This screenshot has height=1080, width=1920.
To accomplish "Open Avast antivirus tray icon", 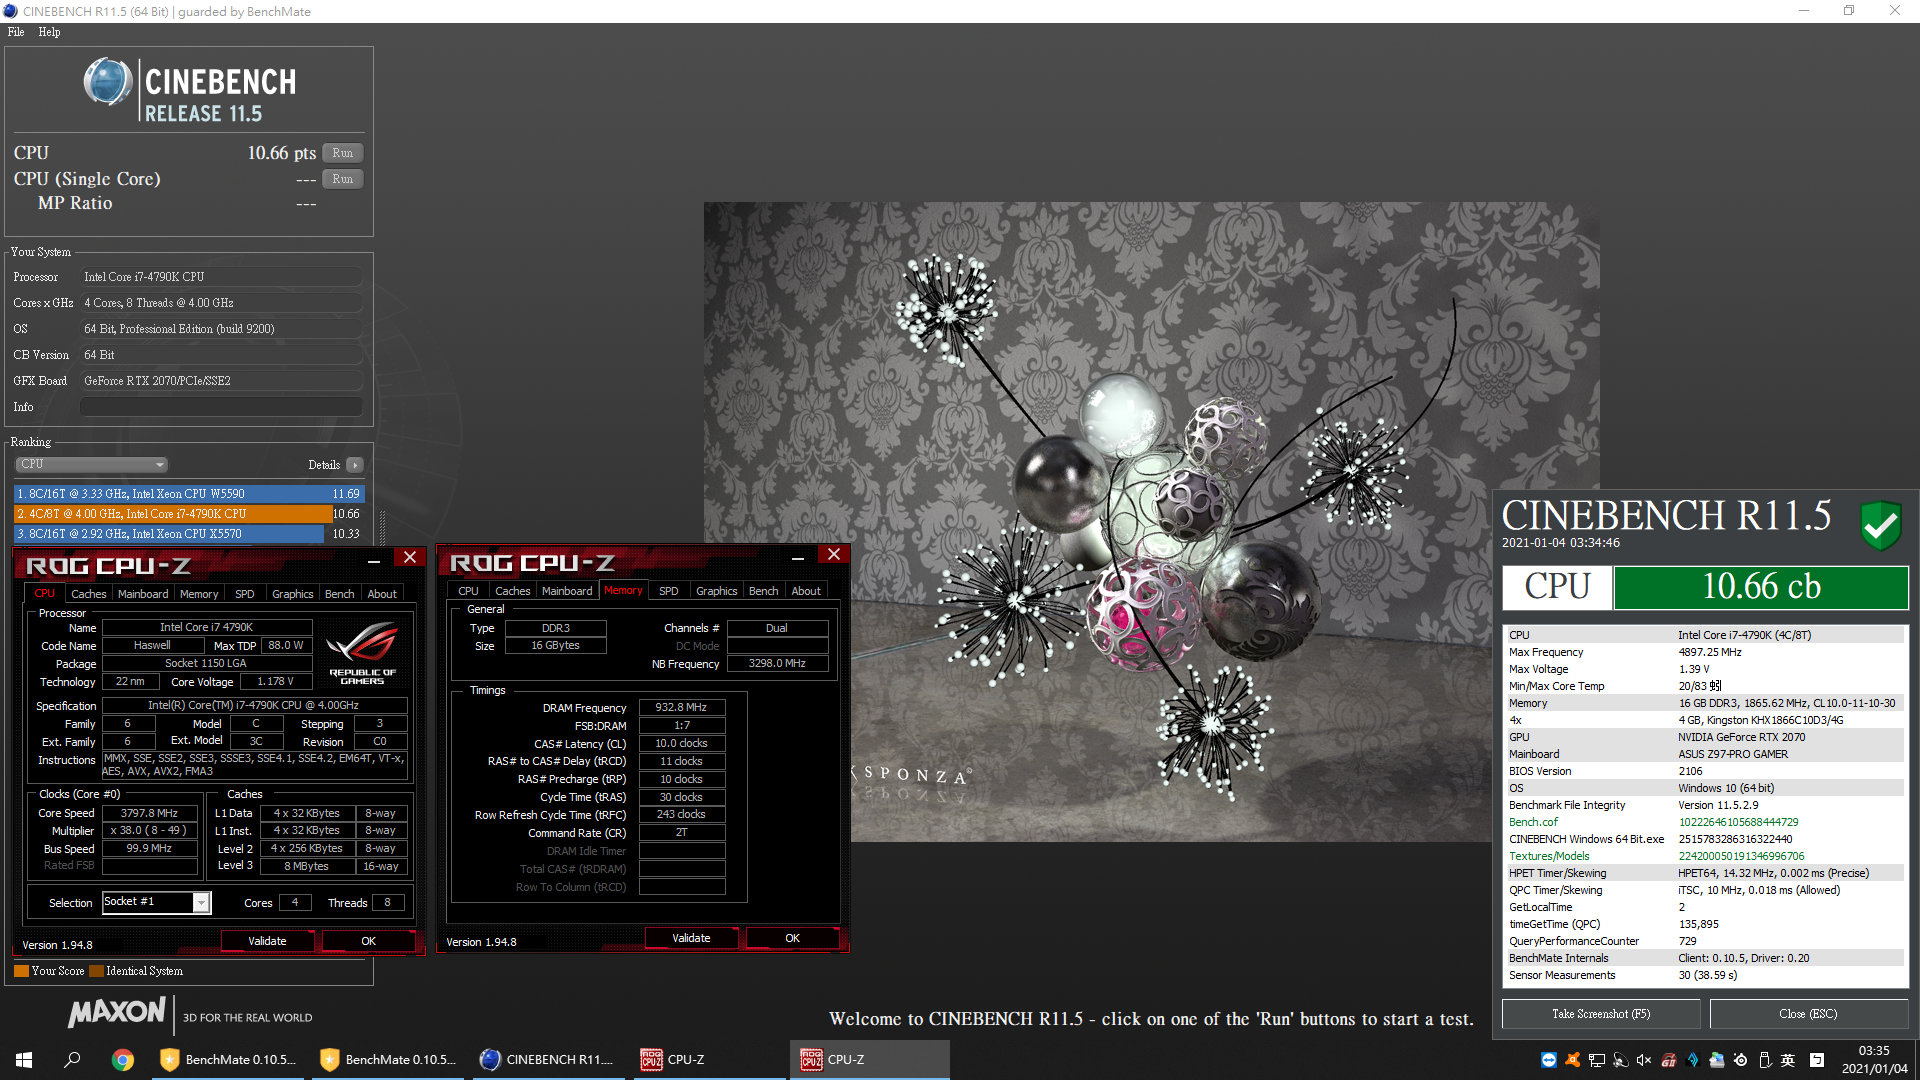I will (x=1573, y=1060).
